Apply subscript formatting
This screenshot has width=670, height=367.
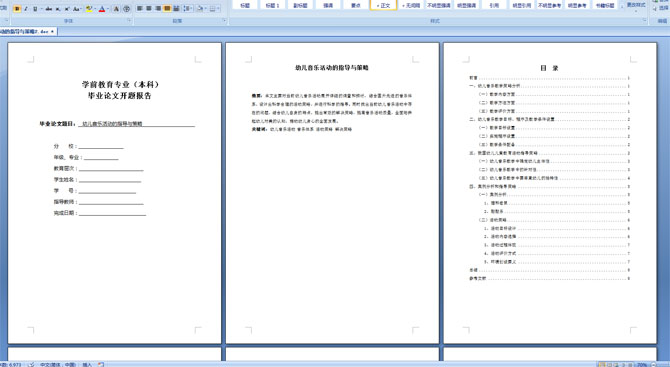pyautogui.click(x=58, y=9)
